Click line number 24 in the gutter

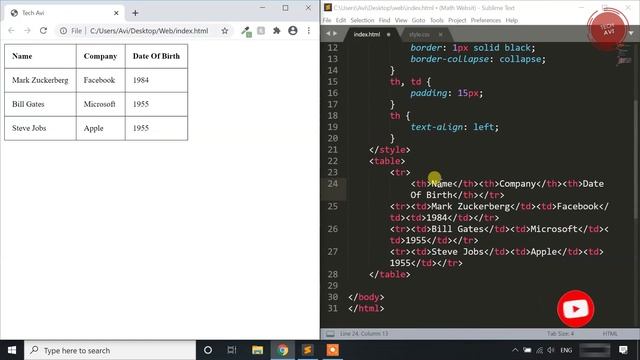pyautogui.click(x=333, y=184)
